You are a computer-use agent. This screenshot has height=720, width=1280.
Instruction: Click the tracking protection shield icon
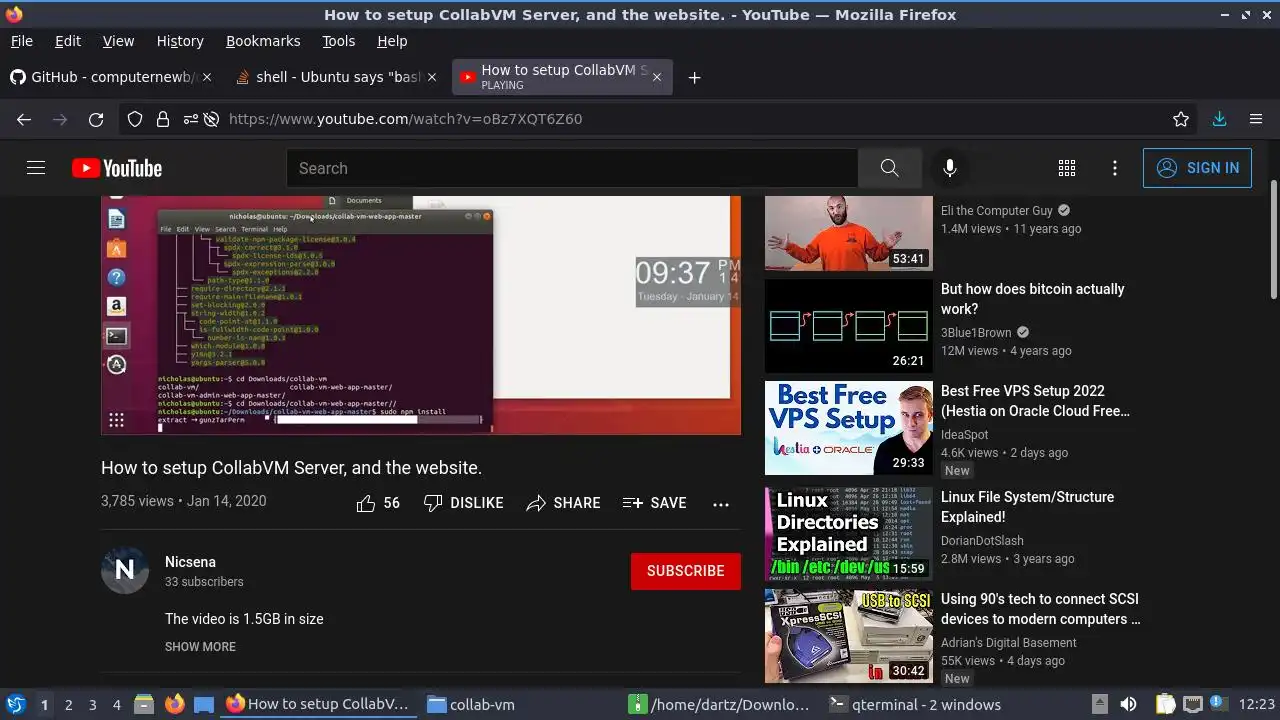(135, 119)
